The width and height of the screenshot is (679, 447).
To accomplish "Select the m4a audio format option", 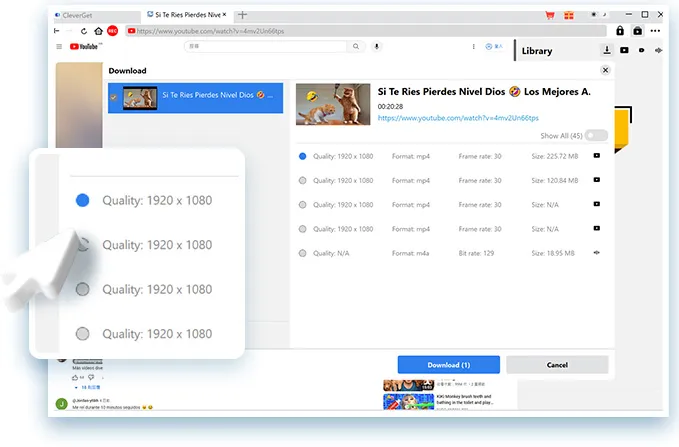I will (302, 253).
